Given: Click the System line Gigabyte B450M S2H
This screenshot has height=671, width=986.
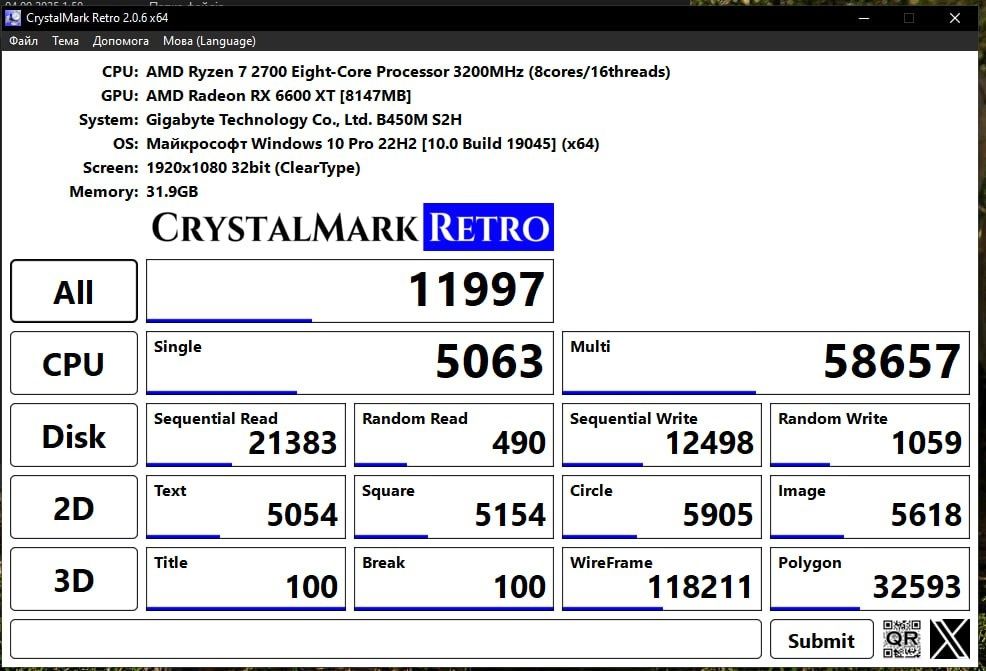Looking at the screenshot, I should (x=304, y=119).
